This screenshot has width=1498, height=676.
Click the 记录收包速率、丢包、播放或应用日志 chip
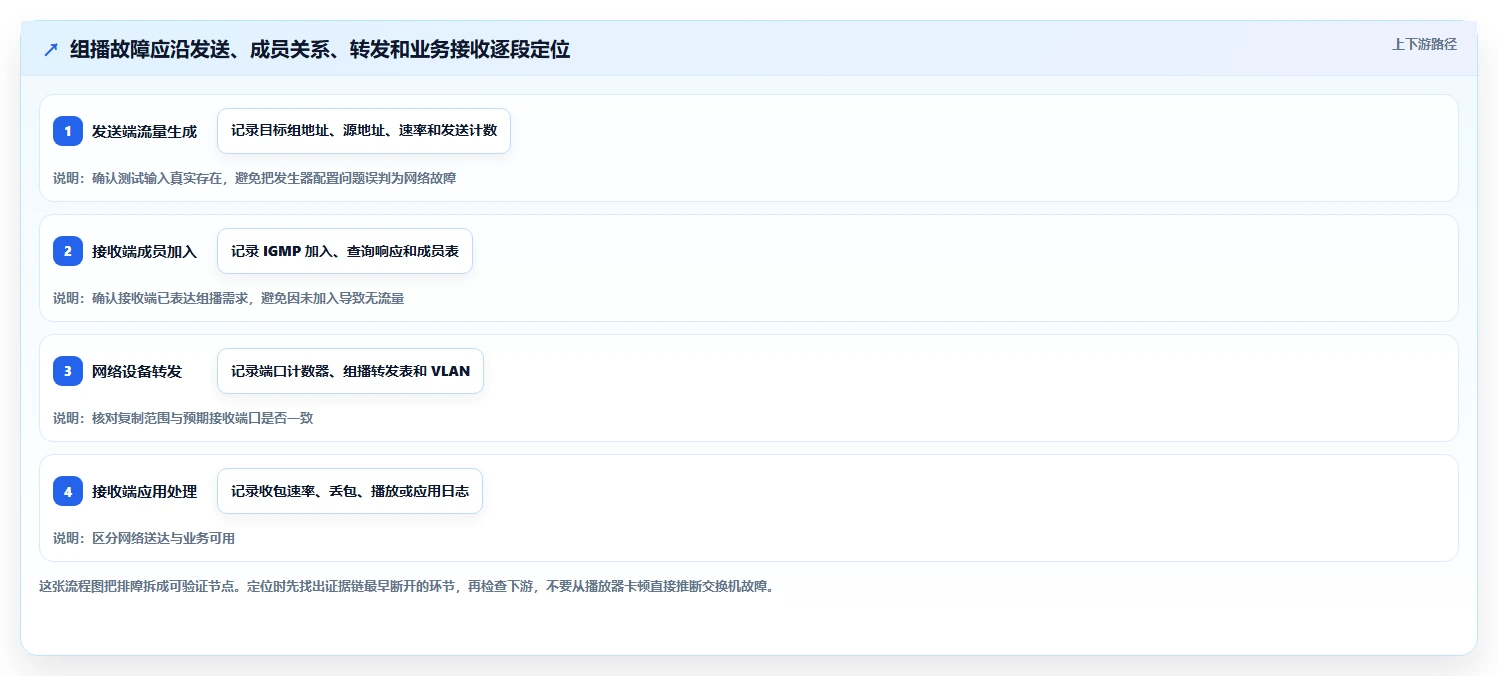point(350,491)
